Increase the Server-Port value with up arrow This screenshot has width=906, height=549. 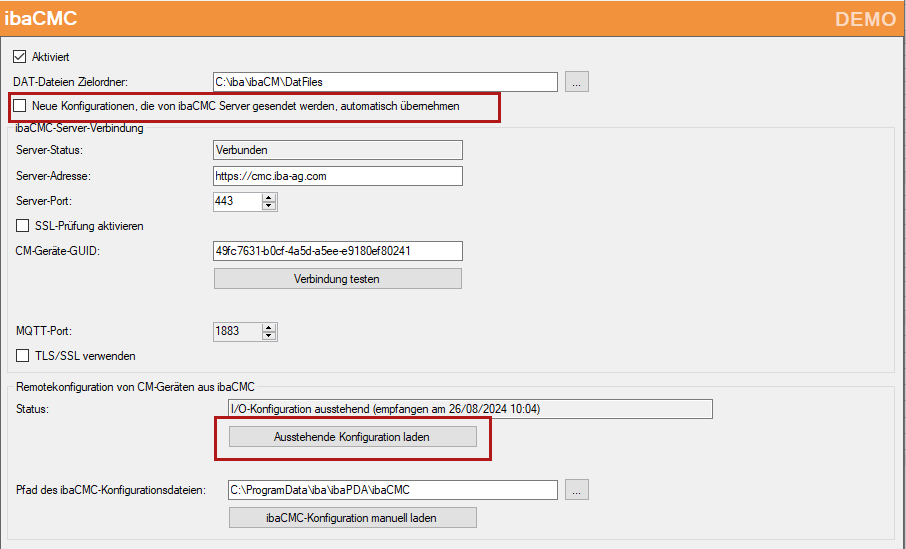tap(269, 197)
